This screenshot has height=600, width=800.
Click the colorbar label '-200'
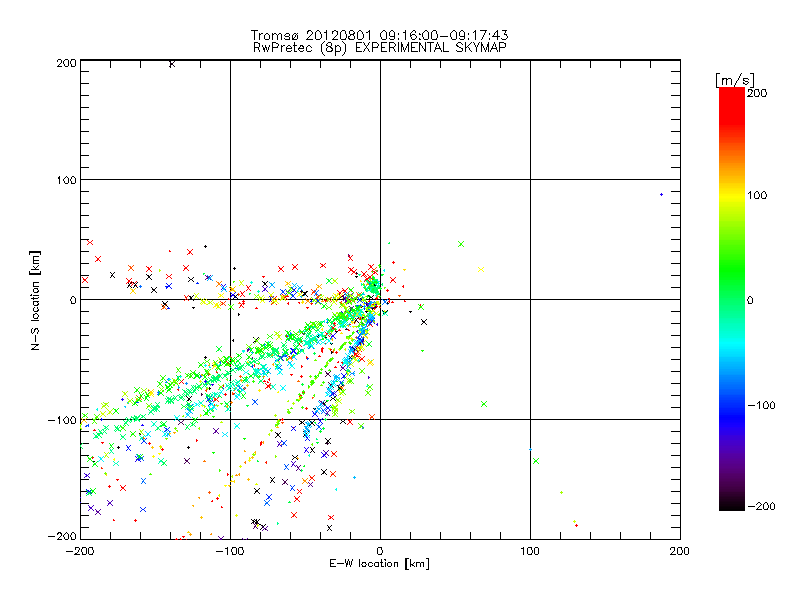[761, 506]
